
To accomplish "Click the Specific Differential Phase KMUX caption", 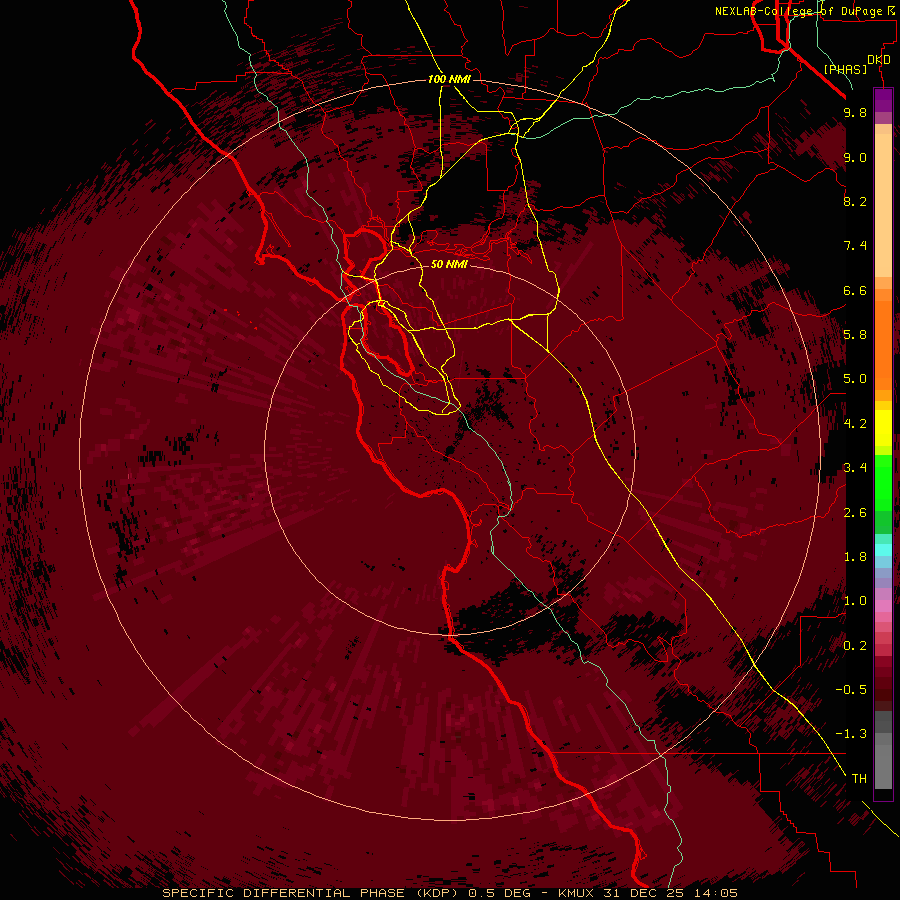I will click(x=449, y=893).
